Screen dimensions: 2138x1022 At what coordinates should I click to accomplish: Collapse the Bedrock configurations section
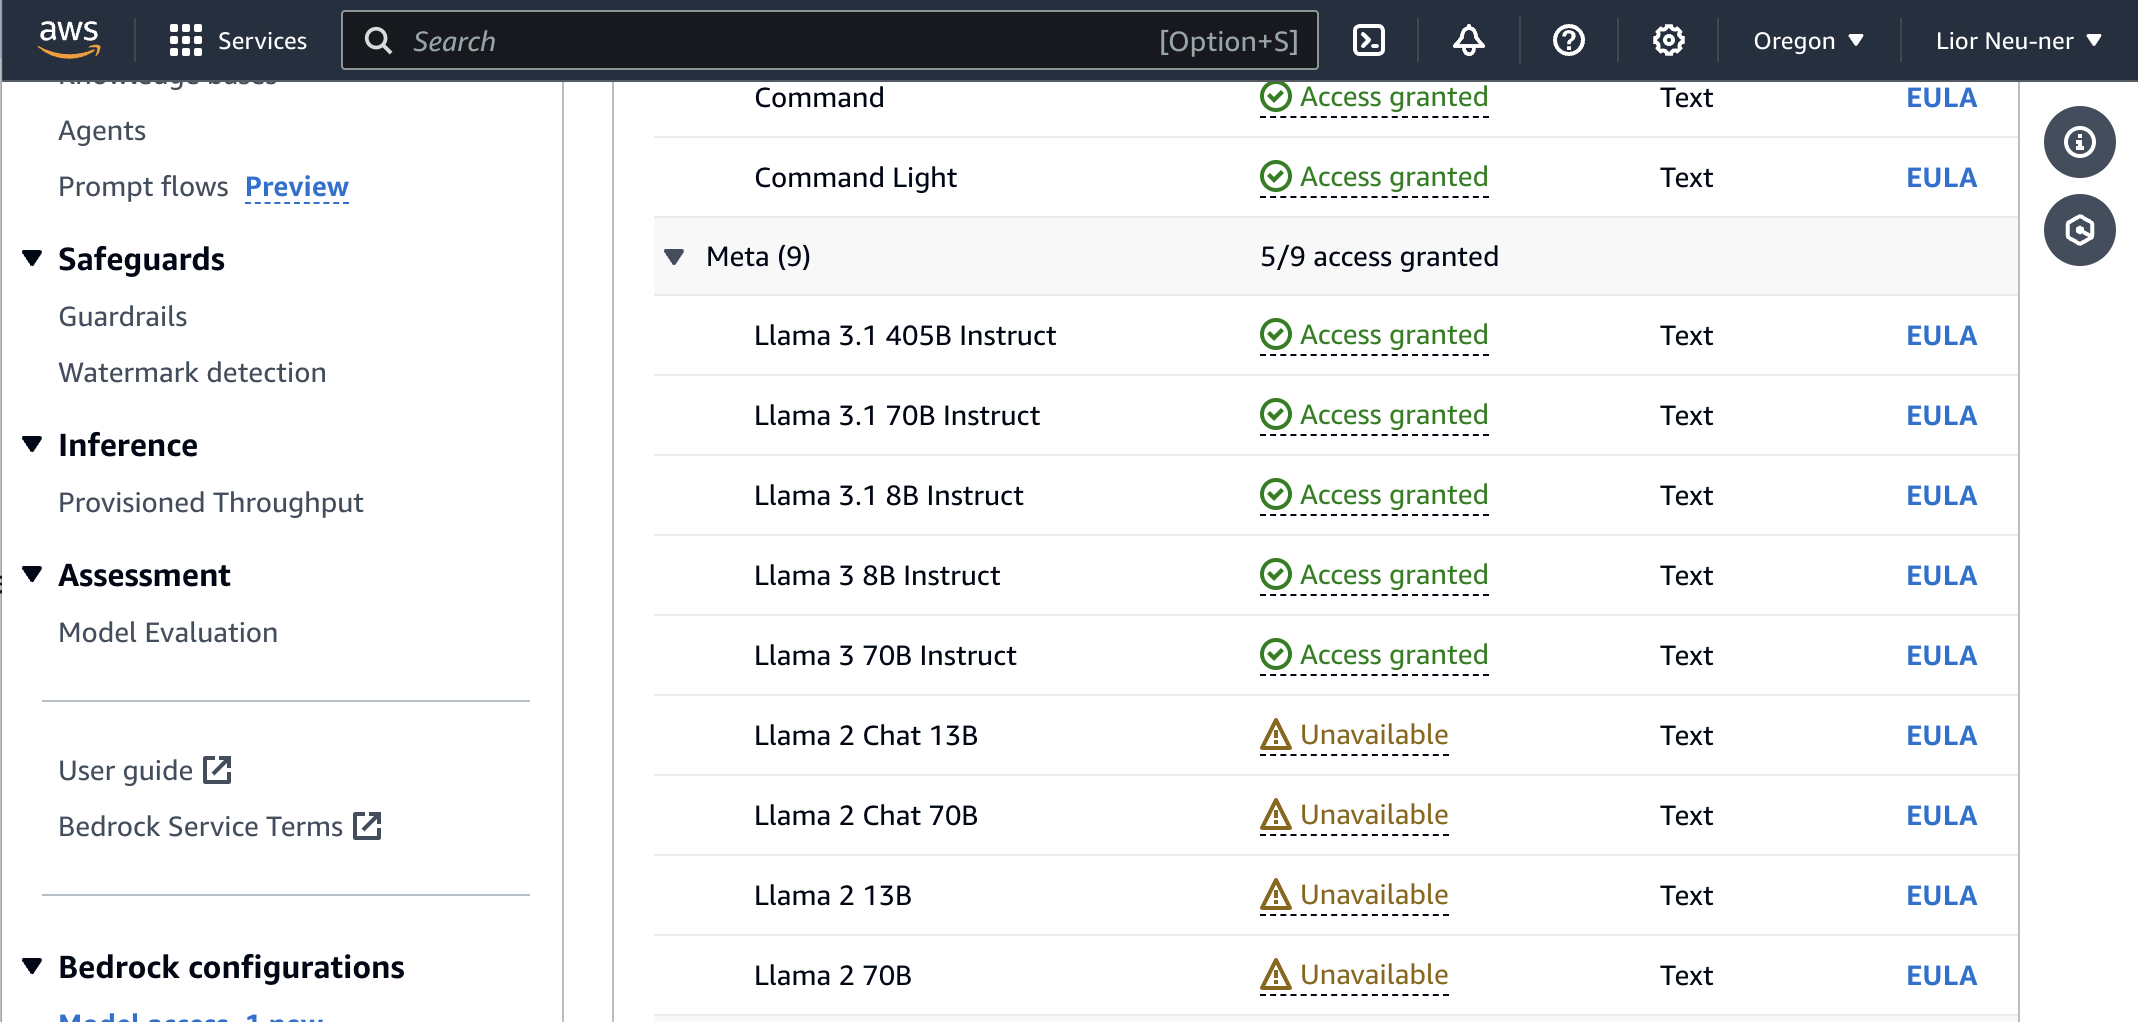[32, 967]
